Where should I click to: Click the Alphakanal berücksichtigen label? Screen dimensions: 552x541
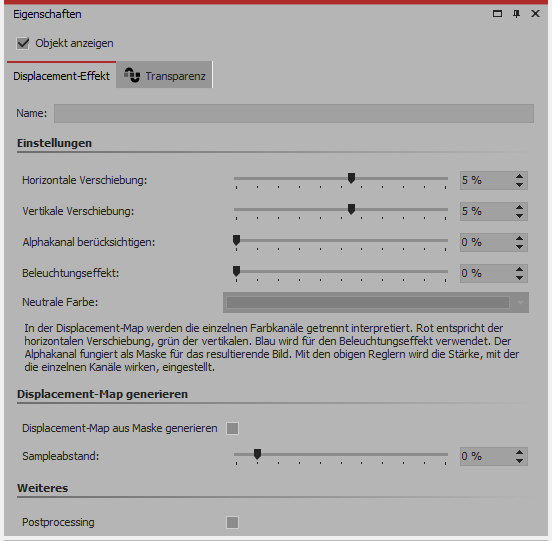click(88, 242)
